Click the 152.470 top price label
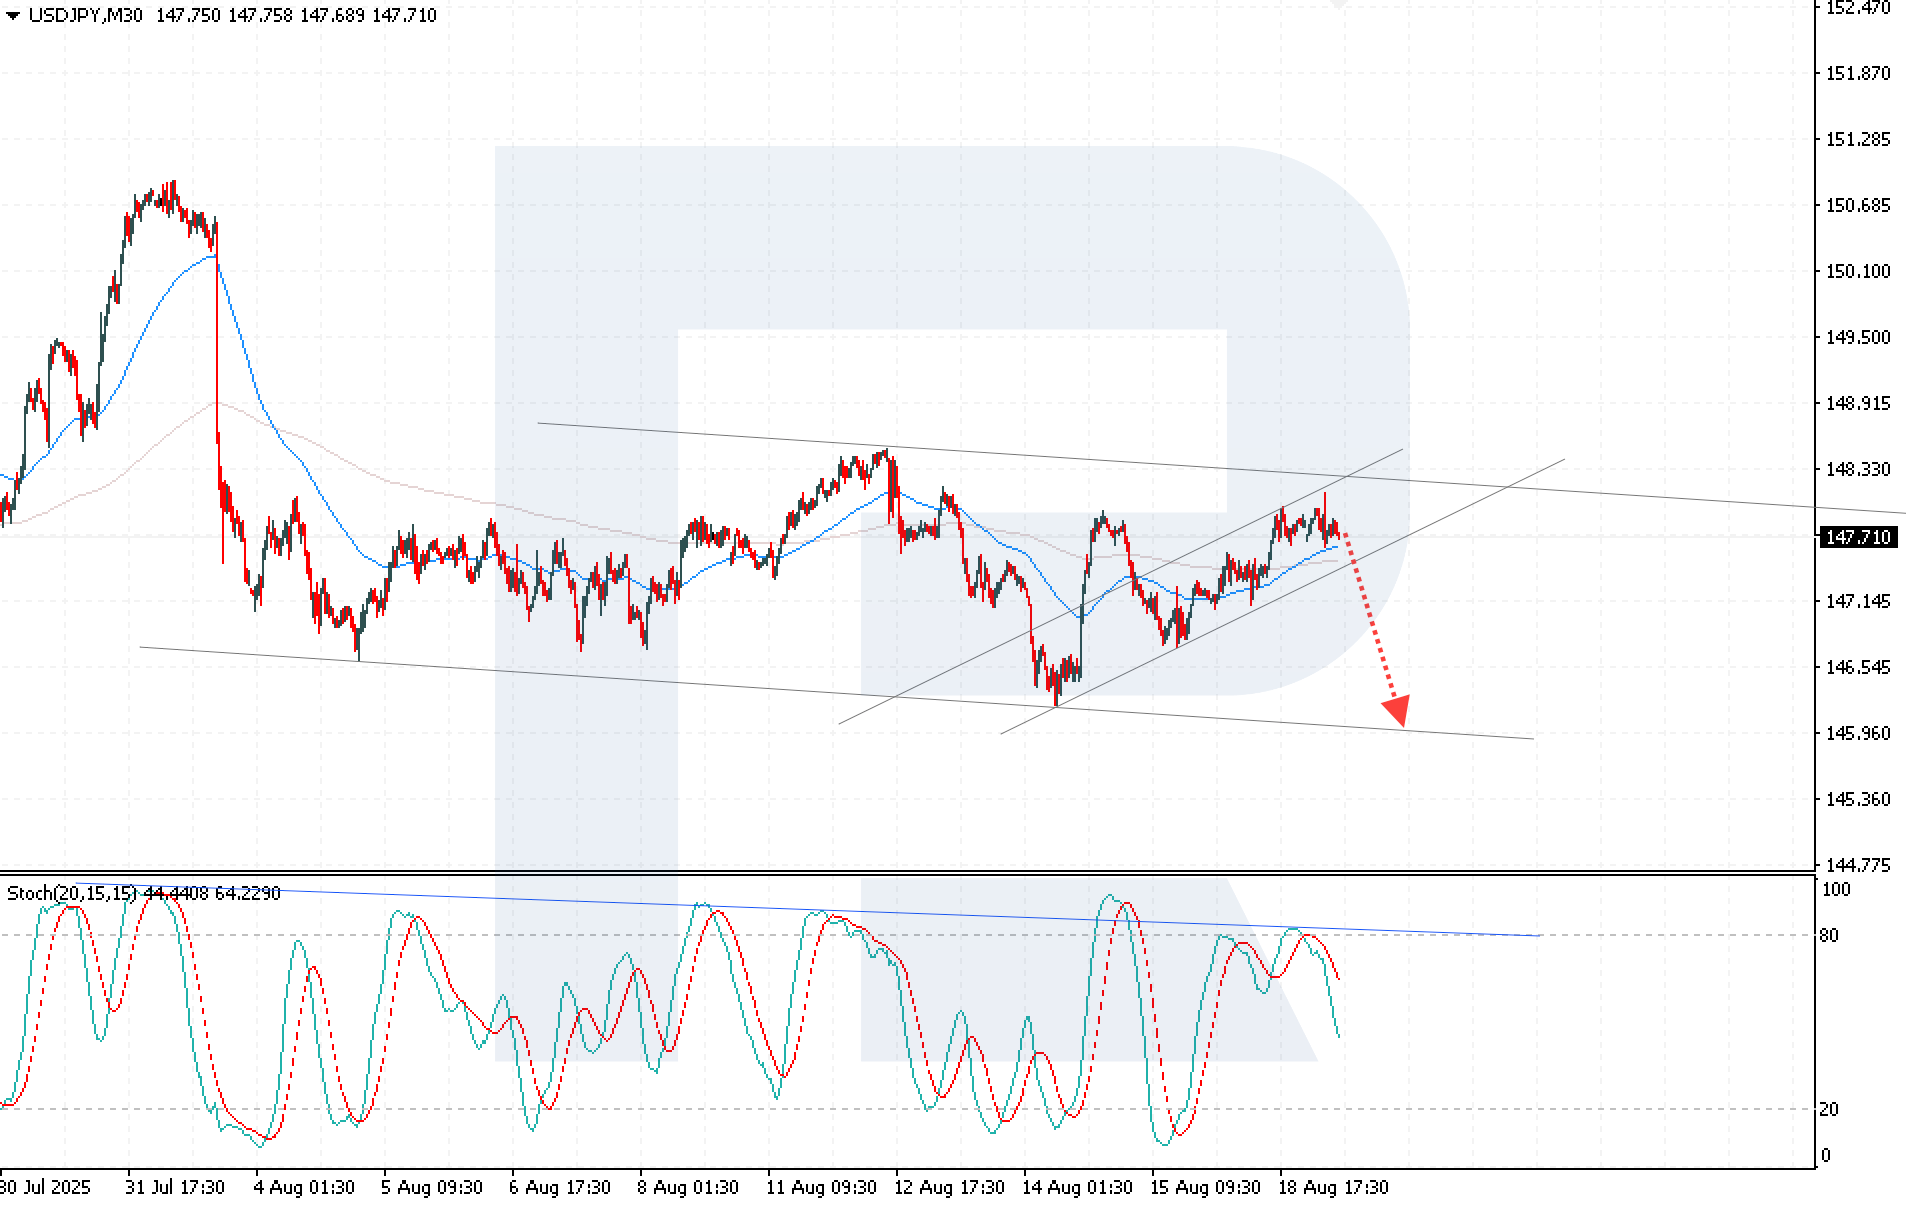 [x=1858, y=8]
